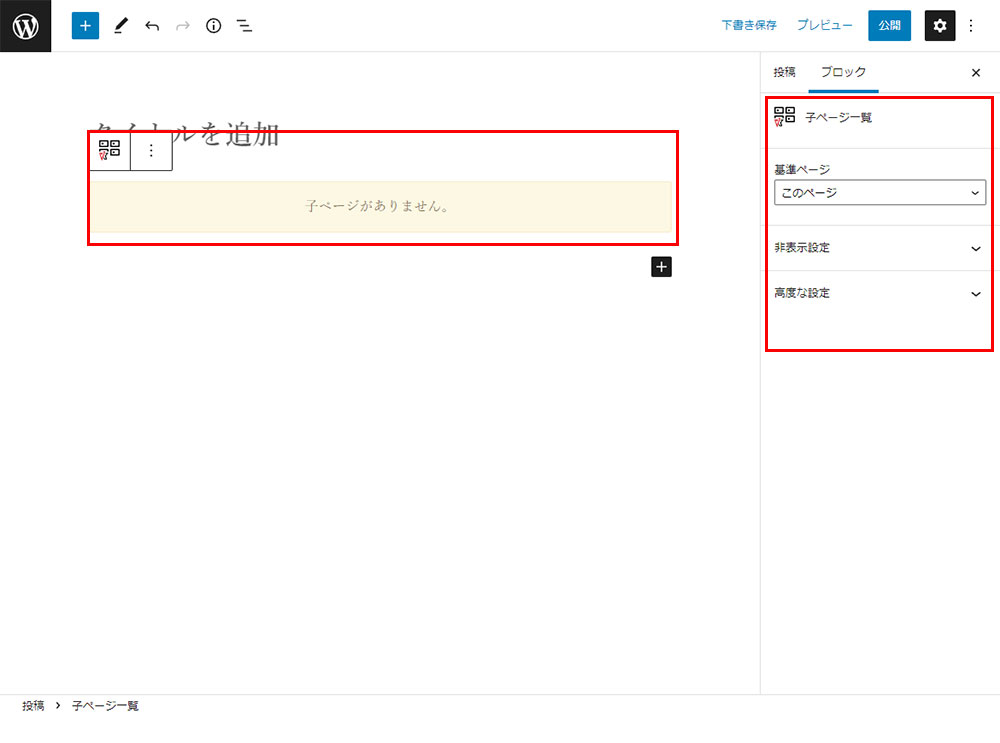
Task: Open block toolbar more options
Action: [151, 151]
